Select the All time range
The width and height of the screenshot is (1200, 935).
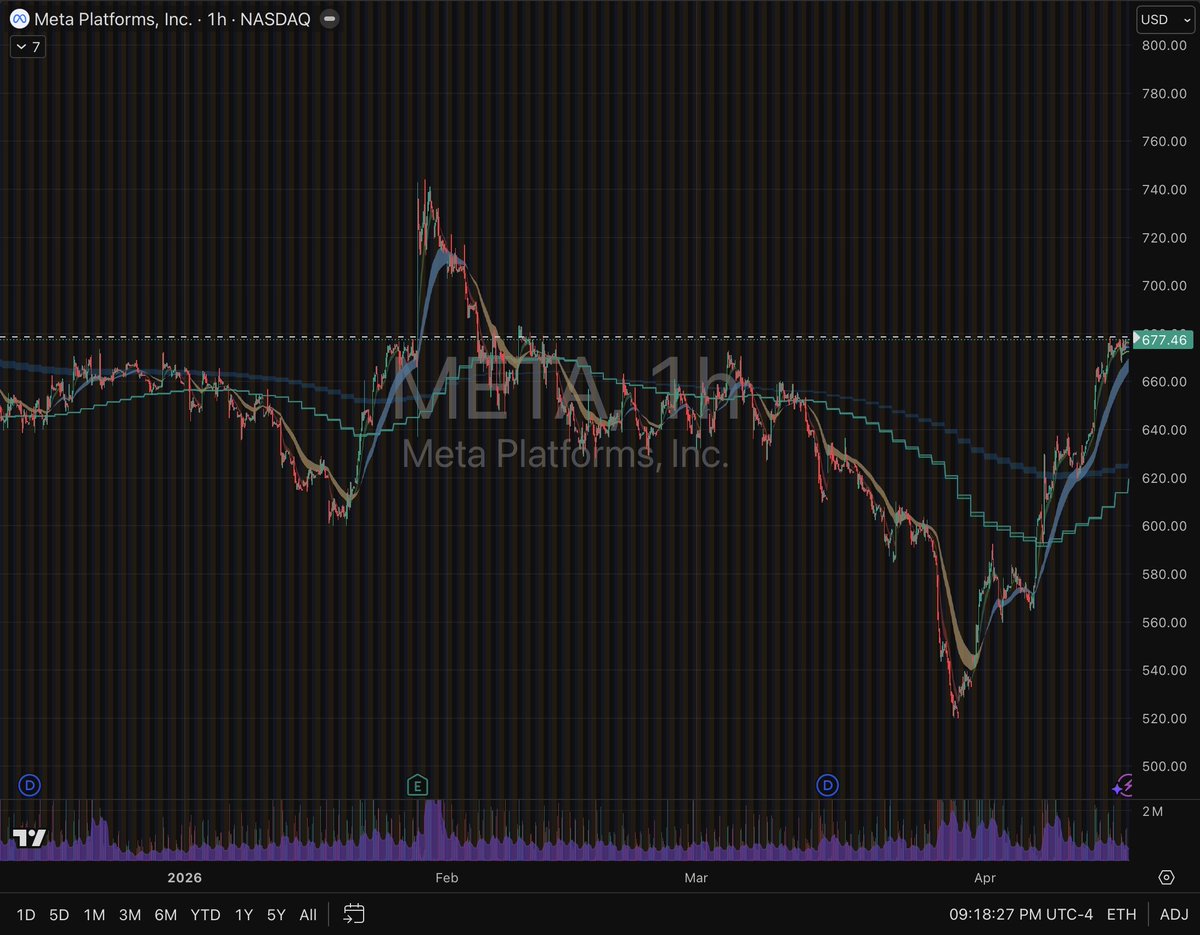pyautogui.click(x=308, y=914)
